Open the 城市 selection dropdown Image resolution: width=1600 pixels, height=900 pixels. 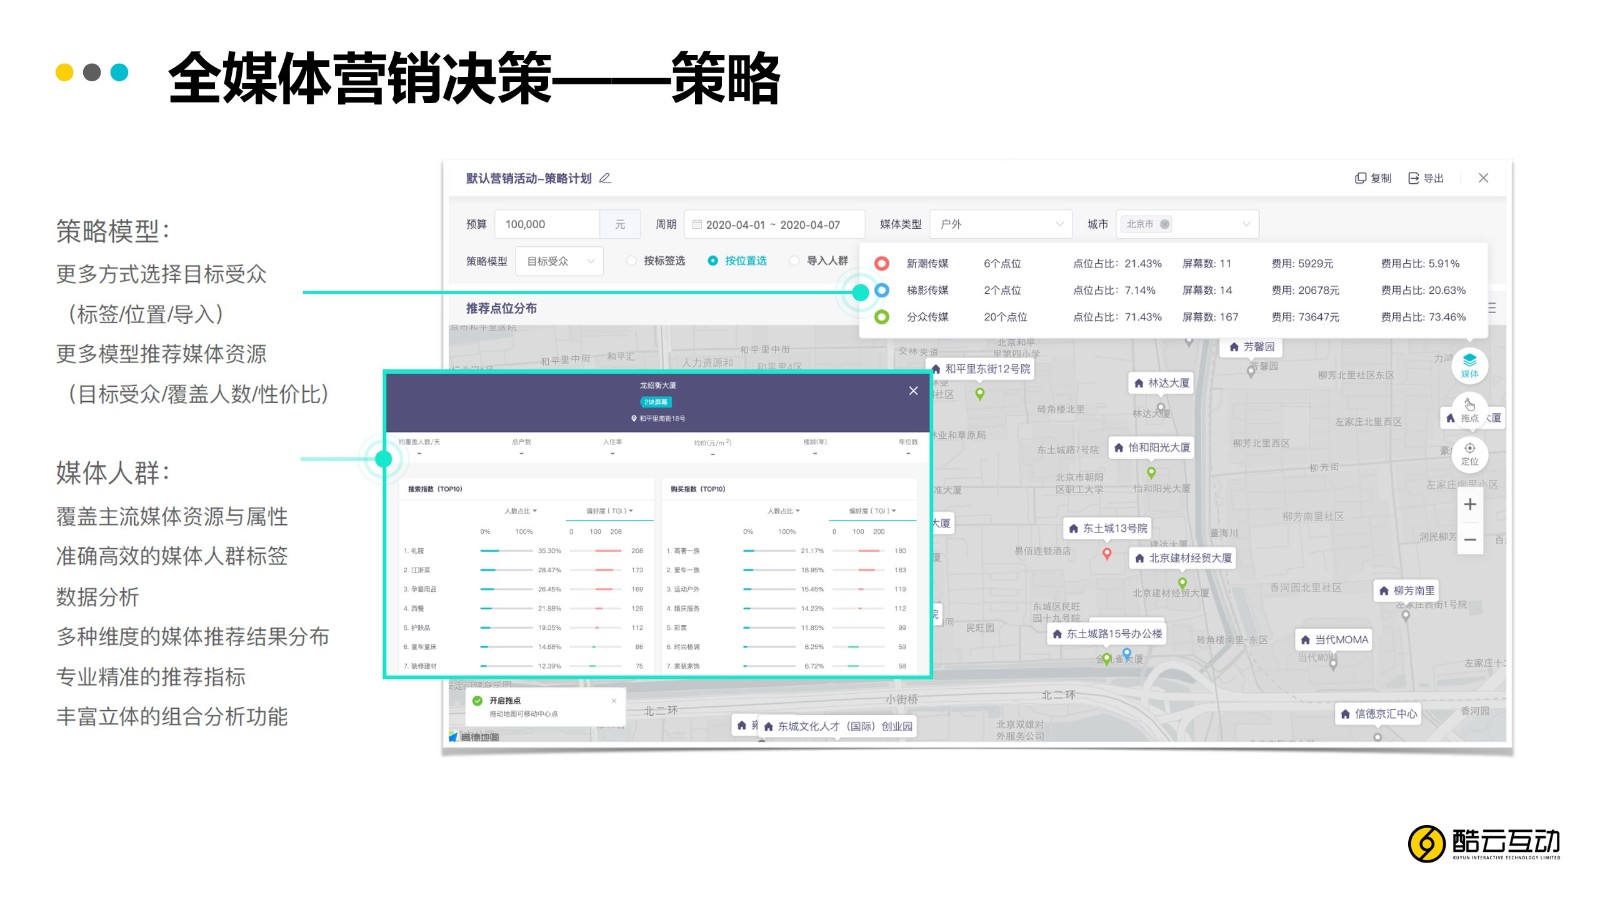click(1246, 224)
